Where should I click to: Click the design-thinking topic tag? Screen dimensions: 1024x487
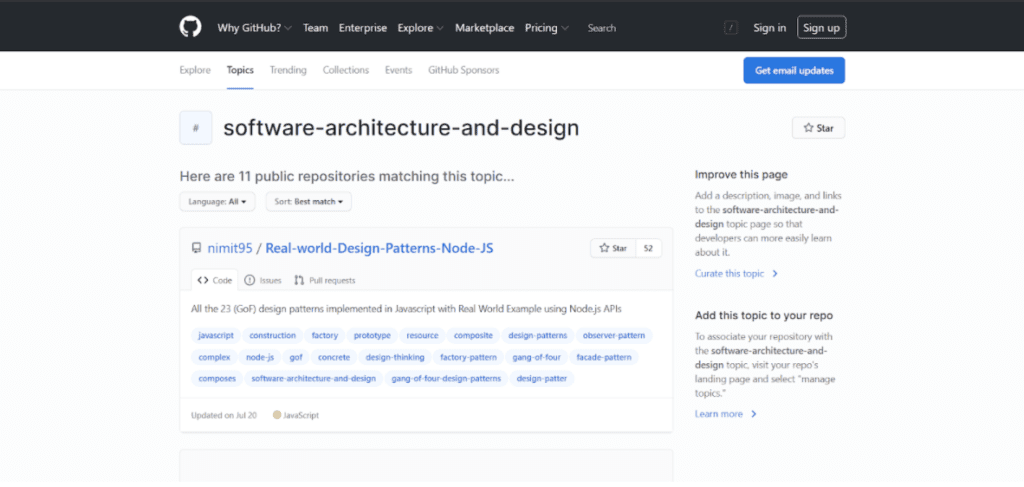395,357
